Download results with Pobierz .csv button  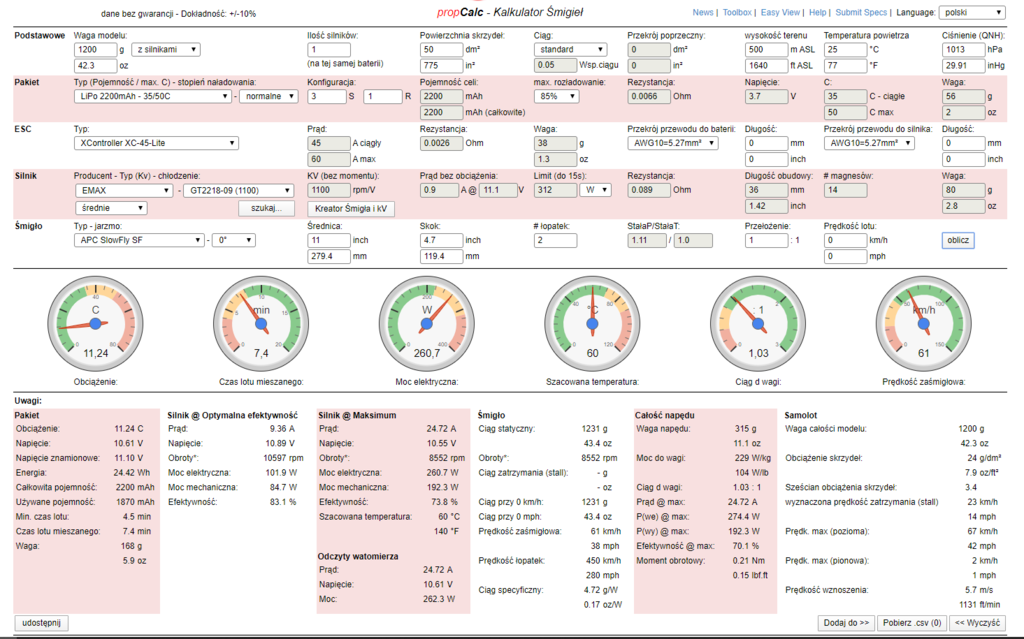point(909,622)
